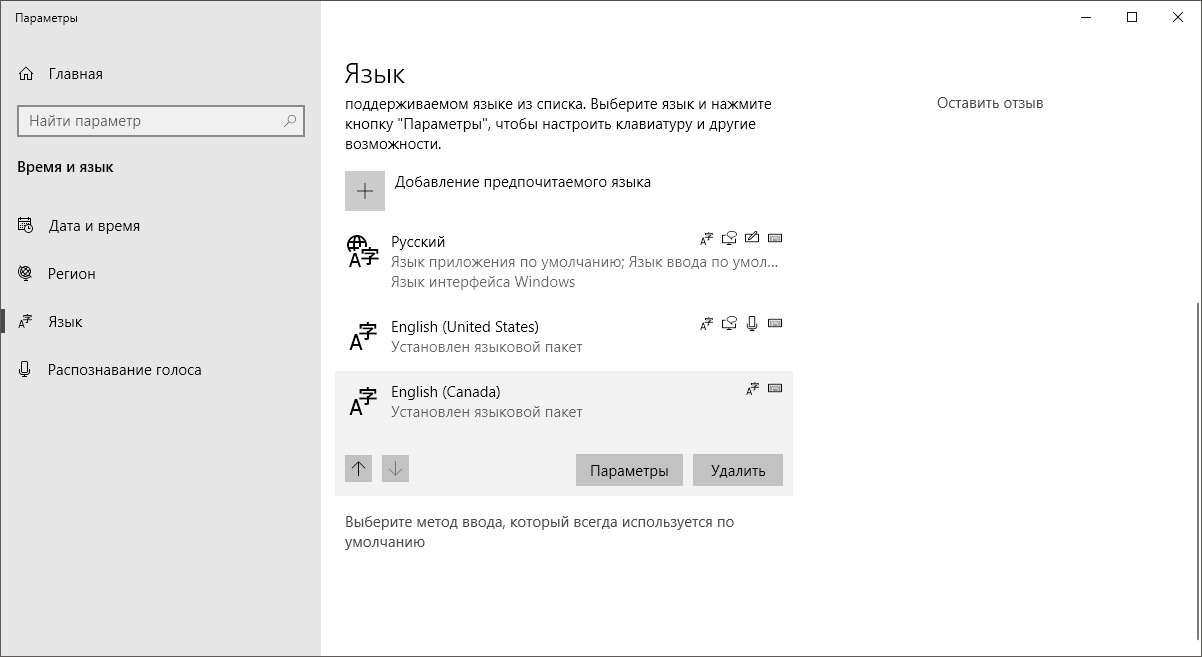Click display language icon for English (Canada)
1202x657 pixels.
coord(752,389)
